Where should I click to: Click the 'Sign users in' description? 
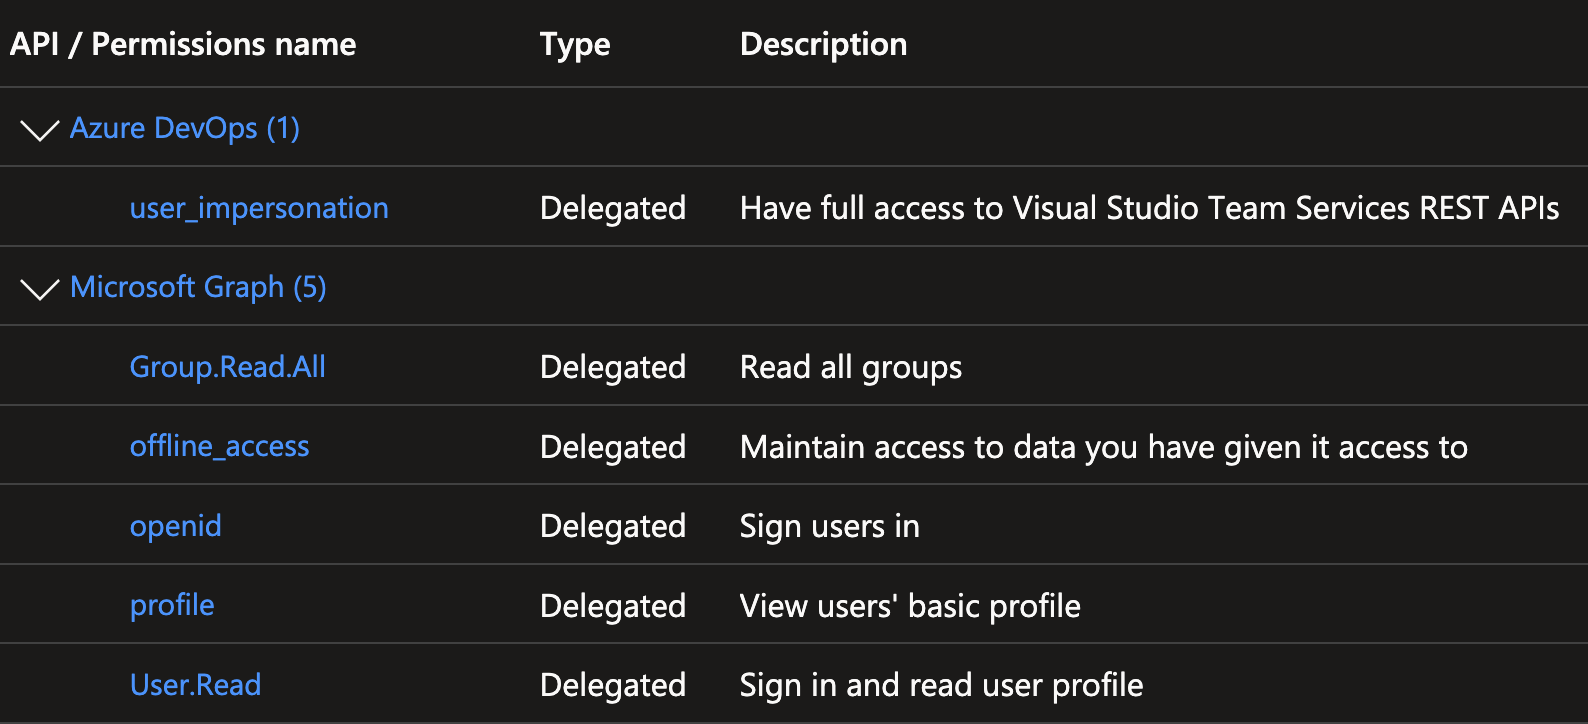(829, 525)
